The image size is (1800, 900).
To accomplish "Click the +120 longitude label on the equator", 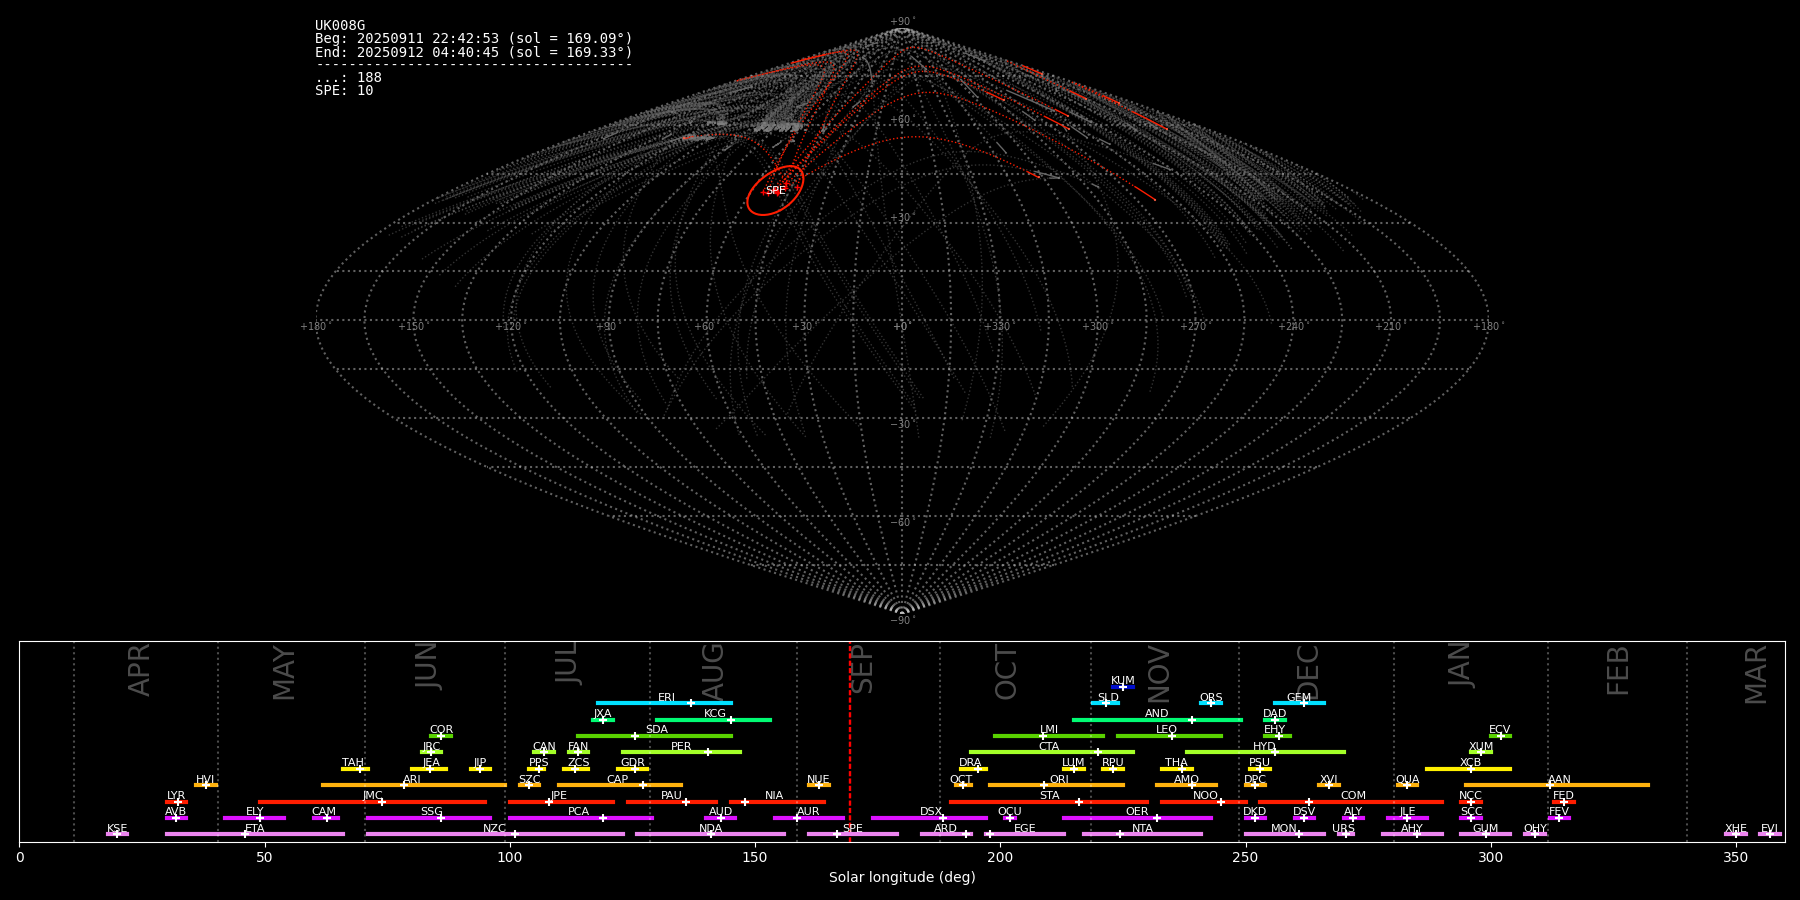I will click(x=508, y=327).
